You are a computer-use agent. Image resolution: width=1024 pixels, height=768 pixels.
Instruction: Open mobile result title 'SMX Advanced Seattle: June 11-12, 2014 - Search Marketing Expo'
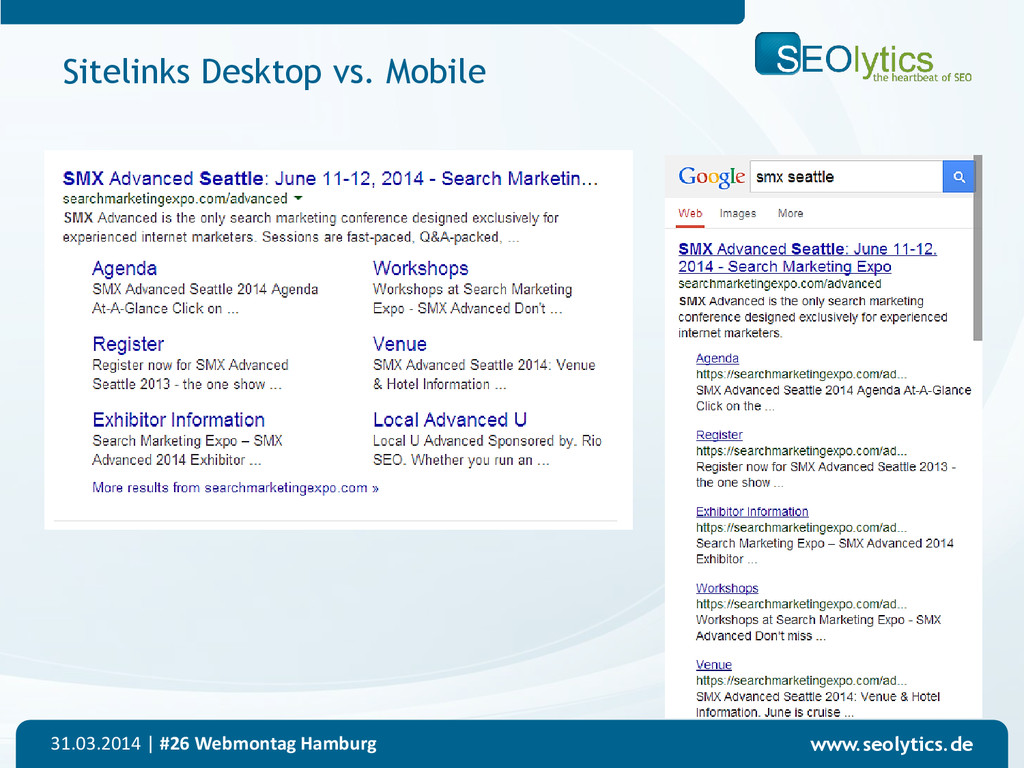807,257
